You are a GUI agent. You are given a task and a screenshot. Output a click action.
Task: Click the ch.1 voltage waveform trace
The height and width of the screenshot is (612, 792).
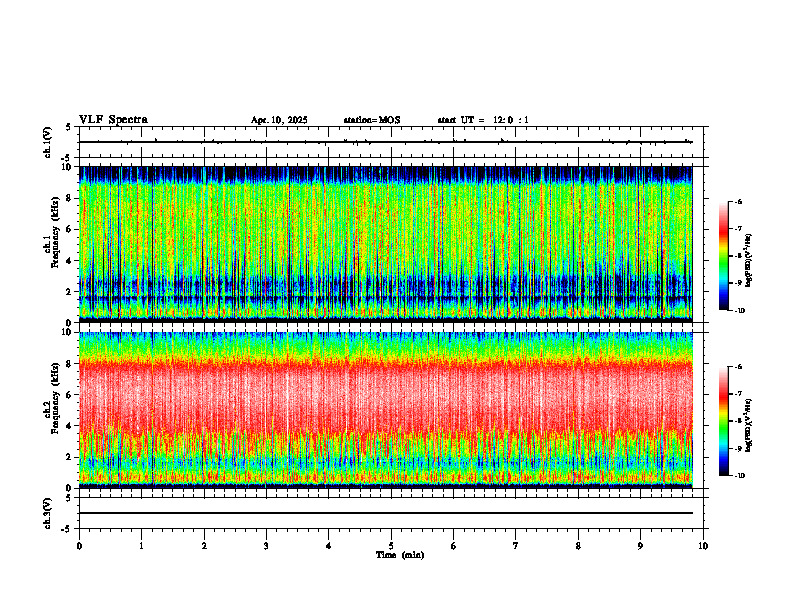coord(385,142)
